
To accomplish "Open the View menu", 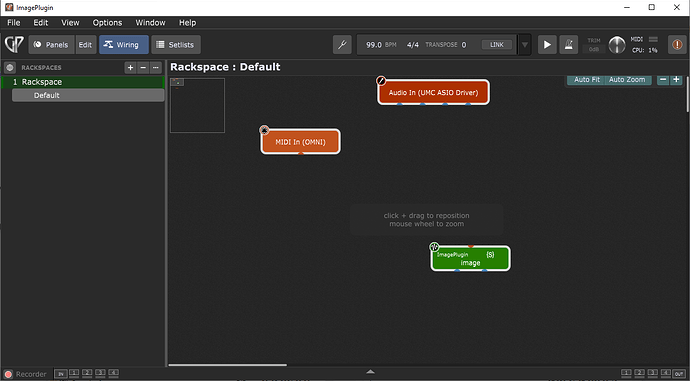I will [70, 22].
